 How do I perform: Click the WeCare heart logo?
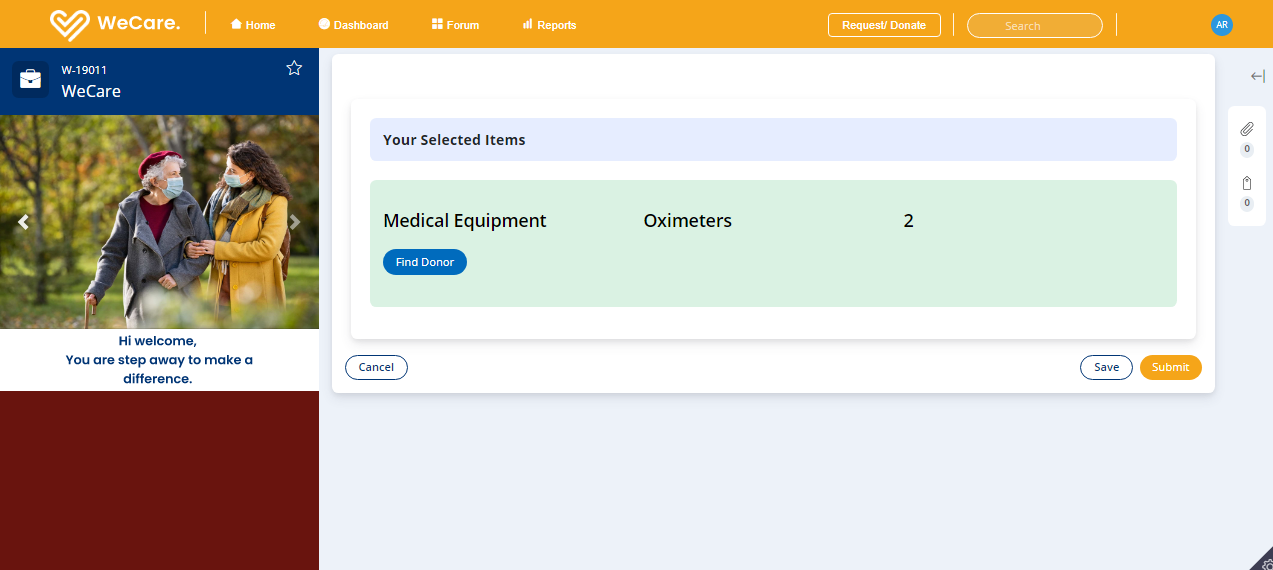[70, 24]
